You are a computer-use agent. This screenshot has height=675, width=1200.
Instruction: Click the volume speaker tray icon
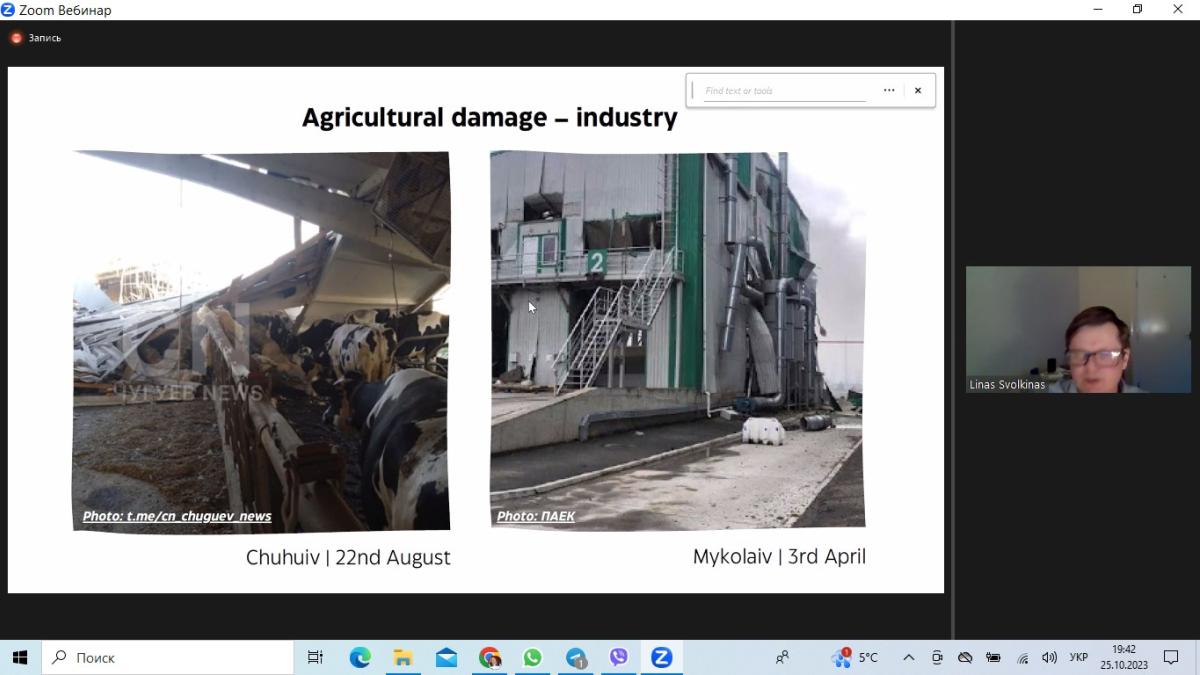(x=1049, y=657)
